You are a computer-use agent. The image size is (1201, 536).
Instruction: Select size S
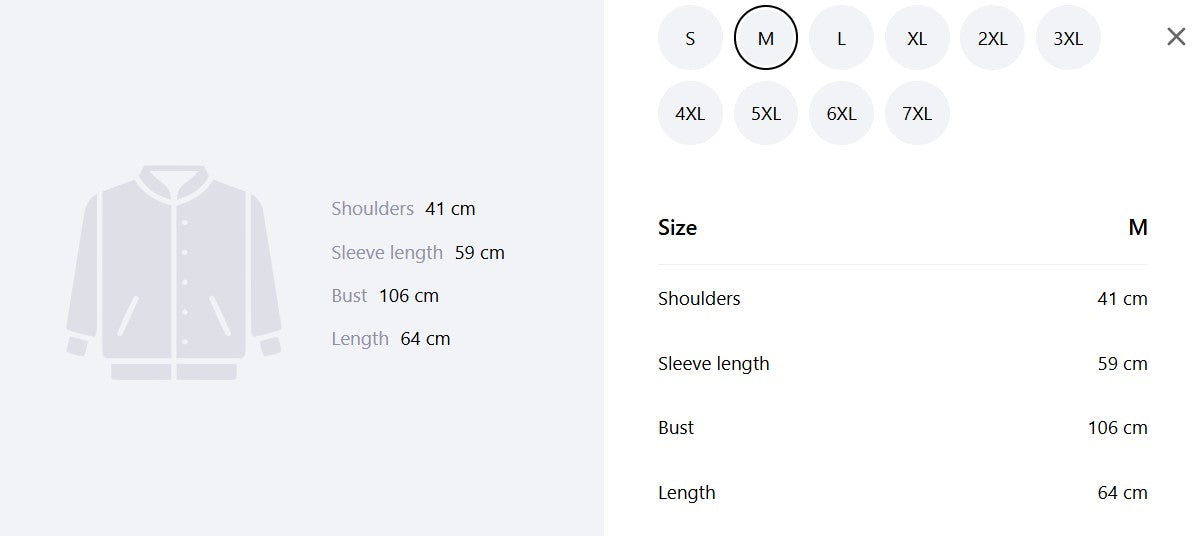click(x=690, y=38)
